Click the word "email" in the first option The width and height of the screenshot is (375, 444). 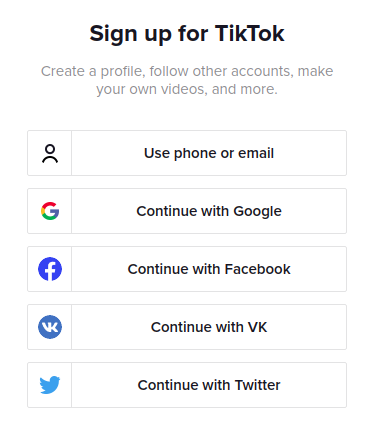pyautogui.click(x=256, y=153)
